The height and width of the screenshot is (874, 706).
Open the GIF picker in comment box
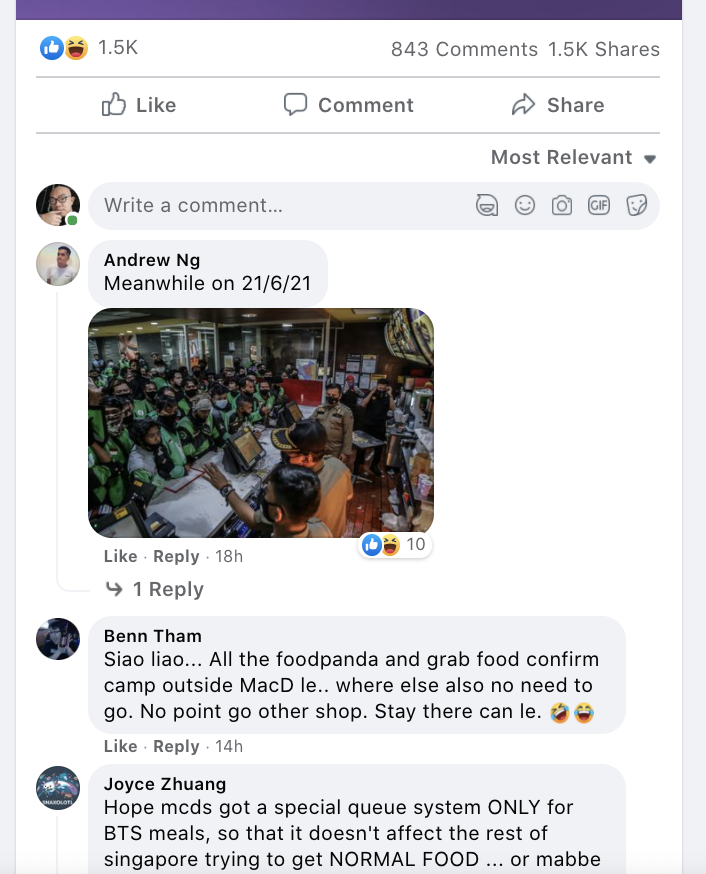point(599,206)
